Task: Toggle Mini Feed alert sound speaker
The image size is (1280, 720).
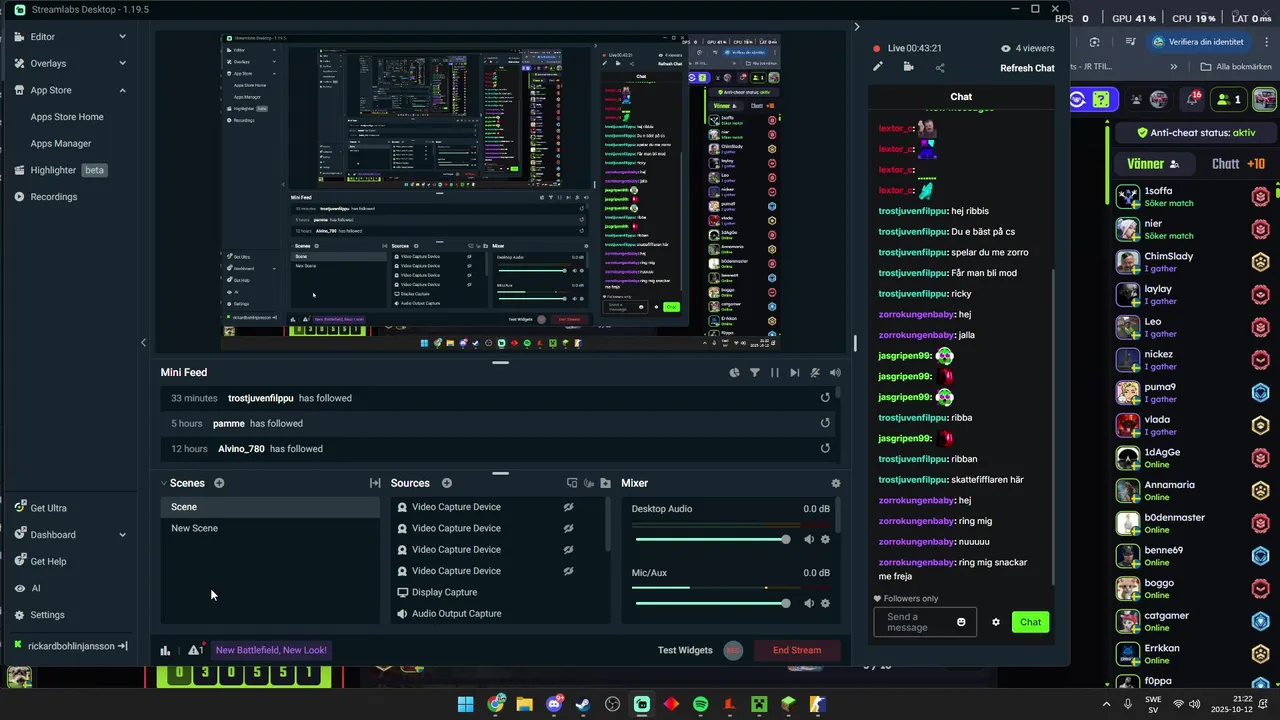Action: (x=835, y=372)
